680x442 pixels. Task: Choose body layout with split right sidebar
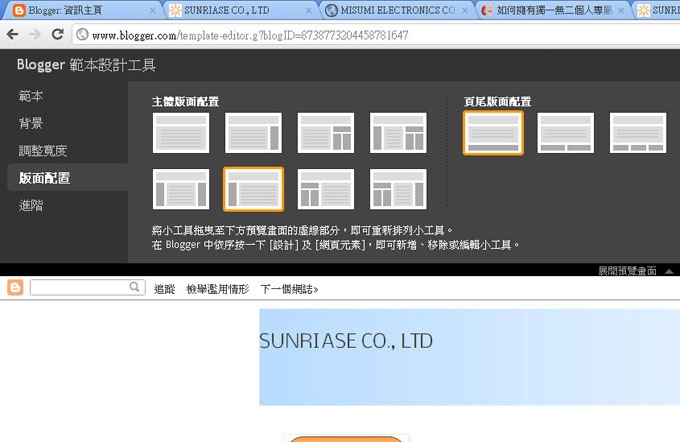point(326,133)
